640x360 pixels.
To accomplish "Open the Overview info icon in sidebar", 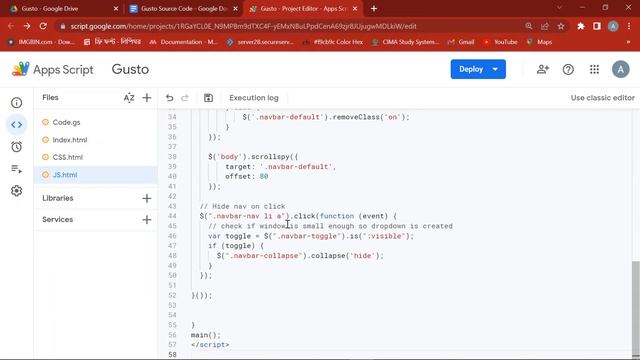I will point(16,103).
